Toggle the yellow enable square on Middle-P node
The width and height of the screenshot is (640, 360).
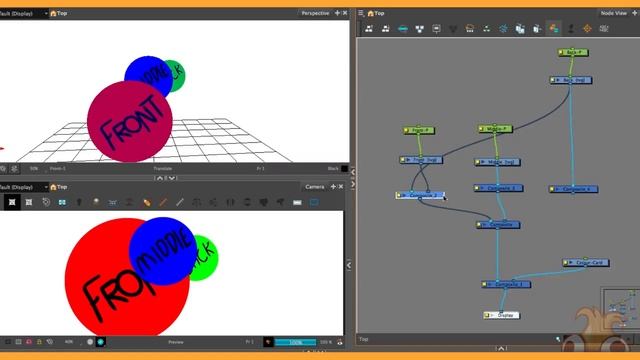[481, 129]
